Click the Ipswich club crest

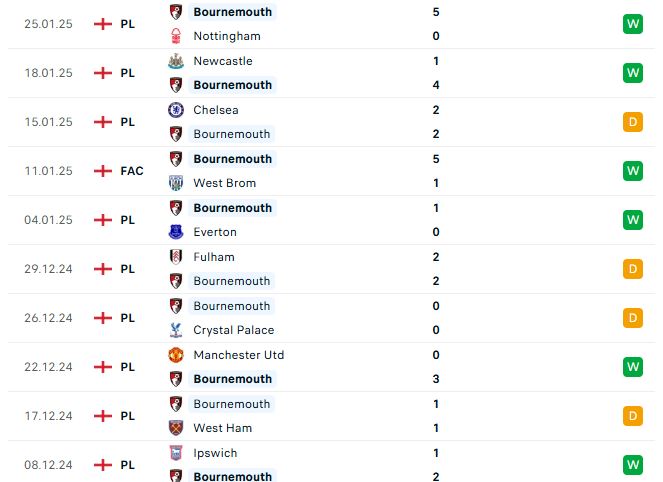(176, 453)
